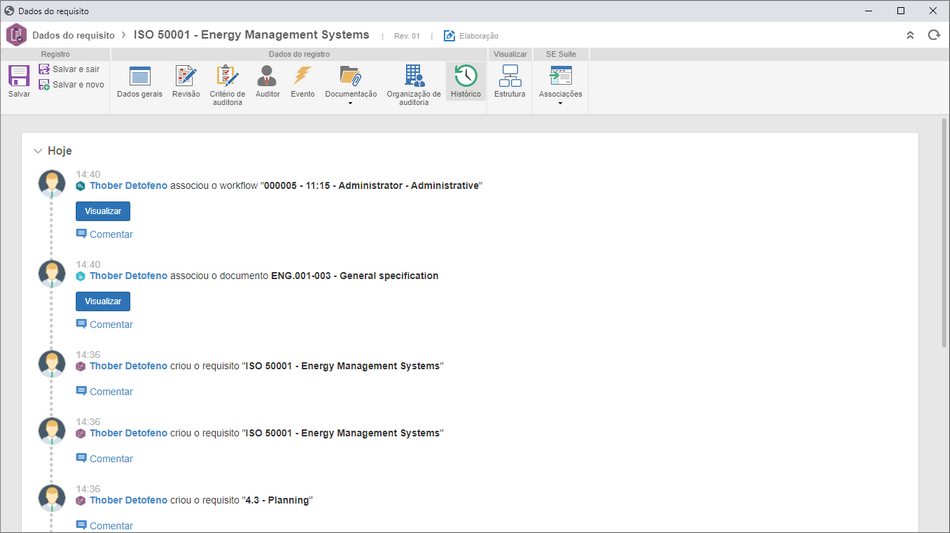The height and width of the screenshot is (533, 950).
Task: Select the workflow name "000005 - 11:15 - Administrator - Administrative"
Action: click(x=372, y=186)
